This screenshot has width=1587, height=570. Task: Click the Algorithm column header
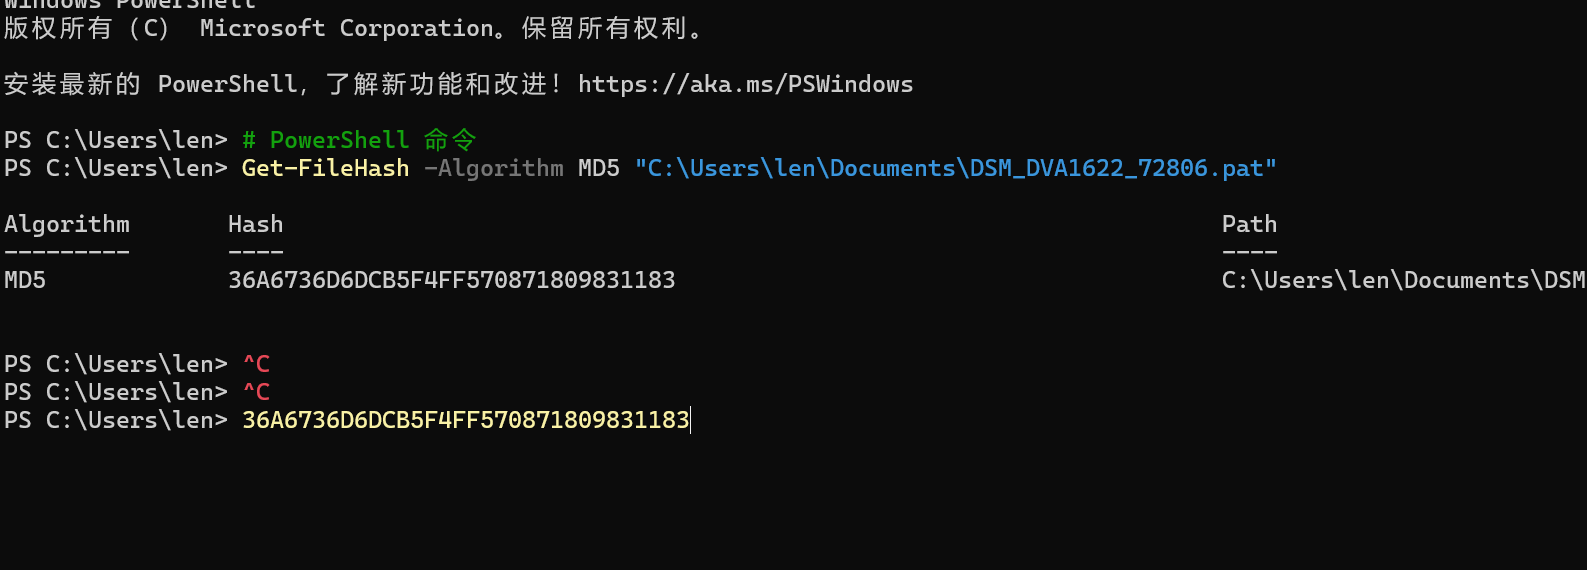tap(67, 224)
